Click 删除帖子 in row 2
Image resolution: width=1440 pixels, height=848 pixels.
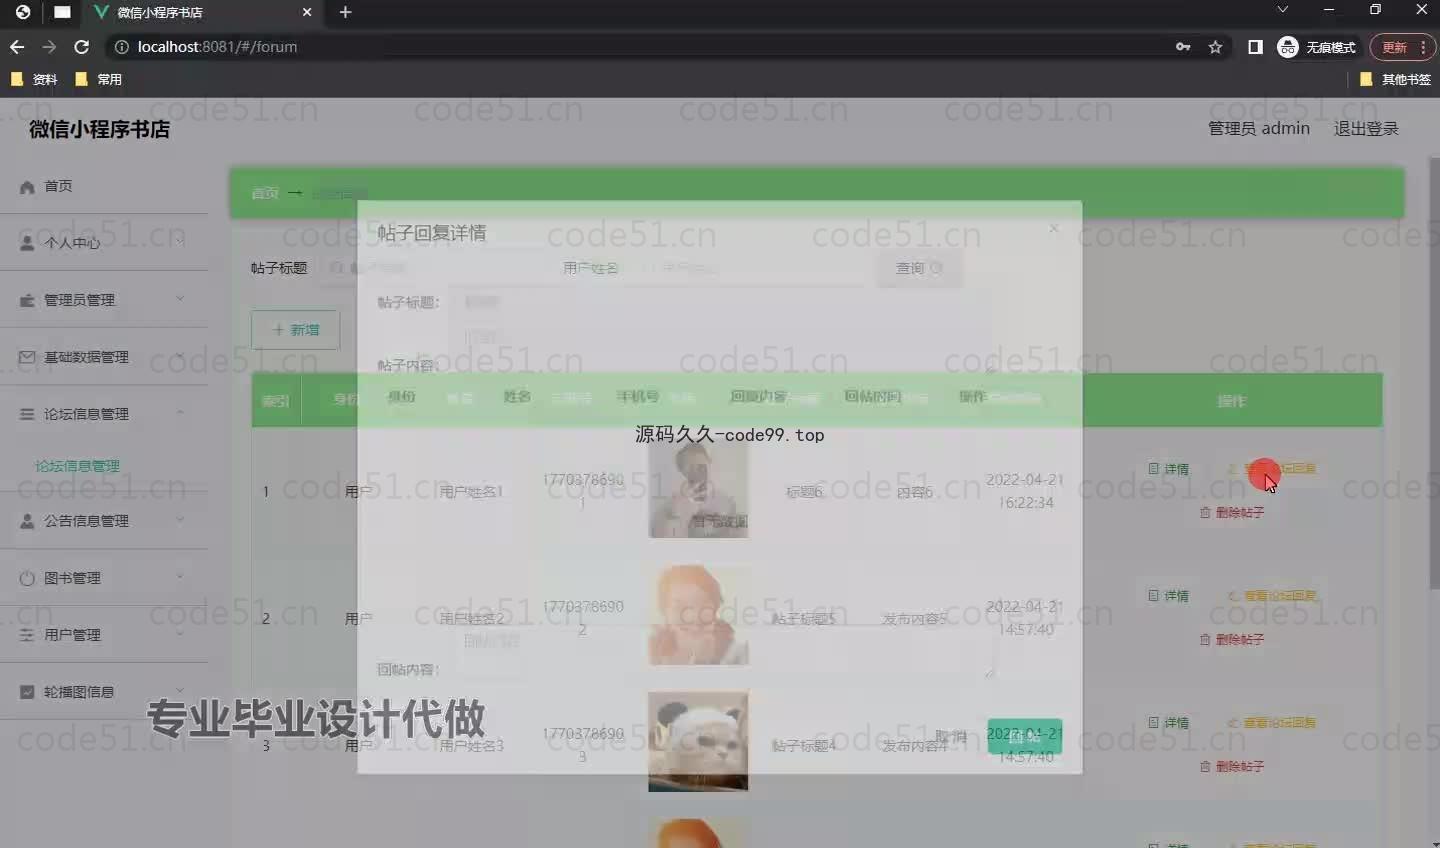[x=1232, y=639]
